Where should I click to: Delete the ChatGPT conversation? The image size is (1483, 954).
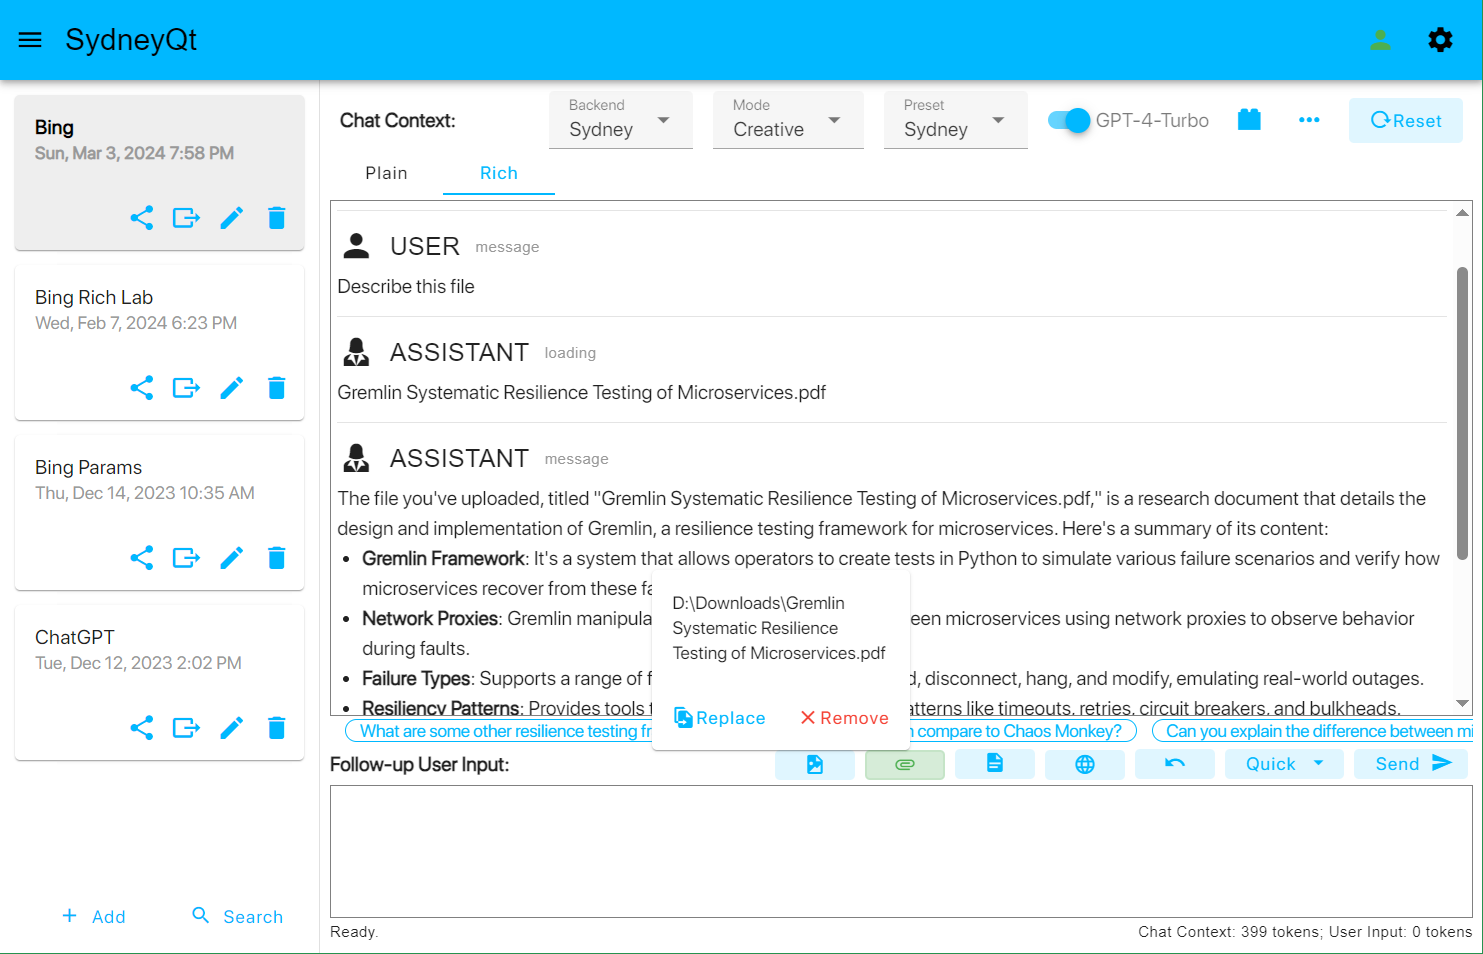point(277,728)
